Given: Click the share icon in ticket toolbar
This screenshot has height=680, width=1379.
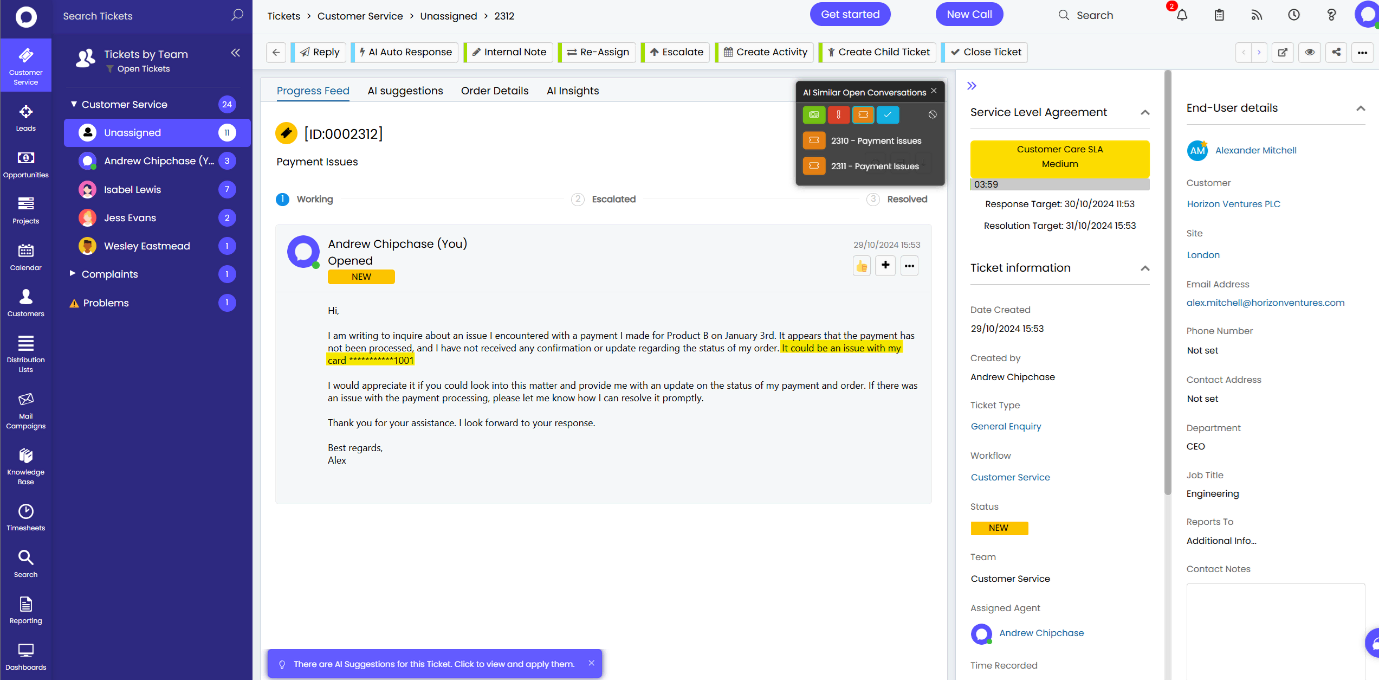Looking at the screenshot, I should click(x=1336, y=52).
